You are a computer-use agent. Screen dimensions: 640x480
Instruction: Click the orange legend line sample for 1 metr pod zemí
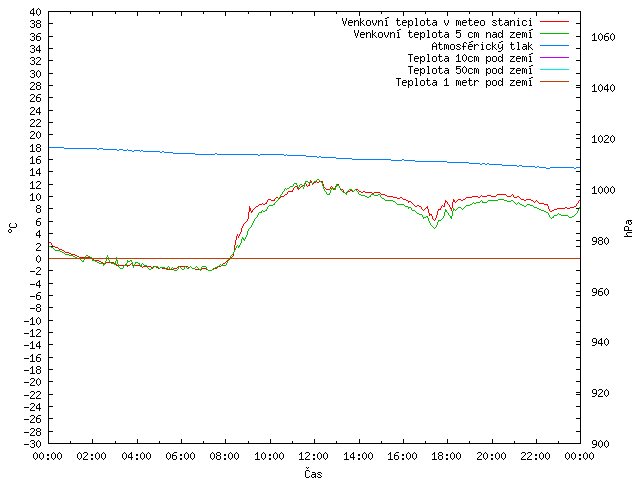click(554, 82)
